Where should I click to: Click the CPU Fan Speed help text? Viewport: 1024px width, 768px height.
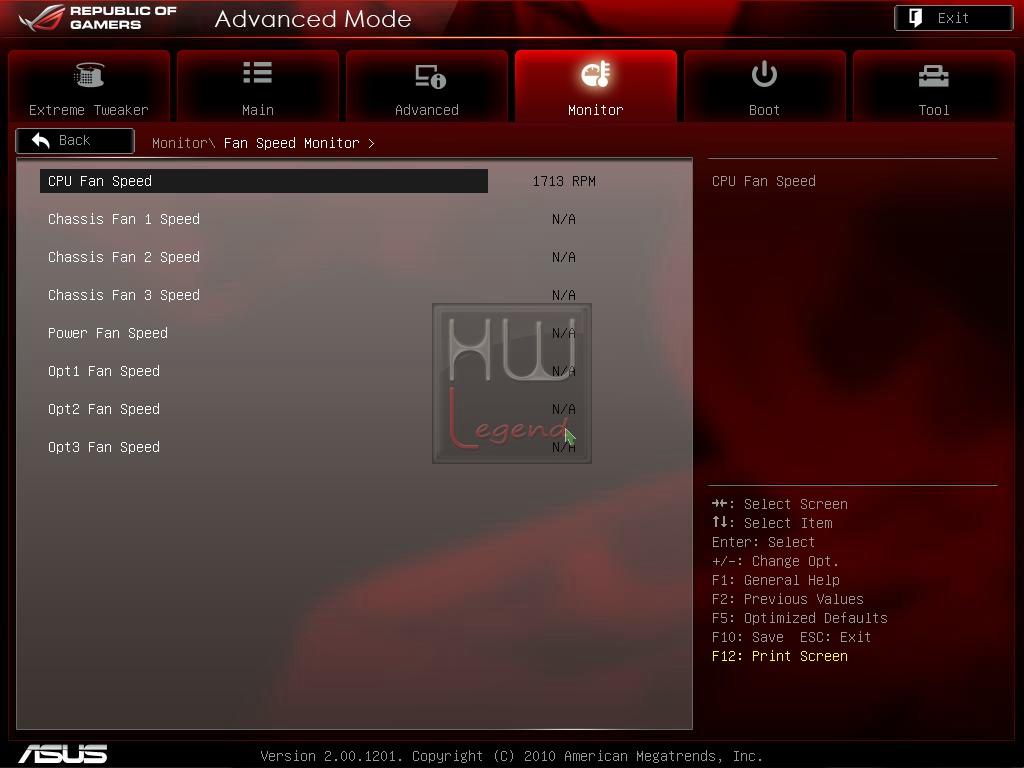click(x=763, y=181)
